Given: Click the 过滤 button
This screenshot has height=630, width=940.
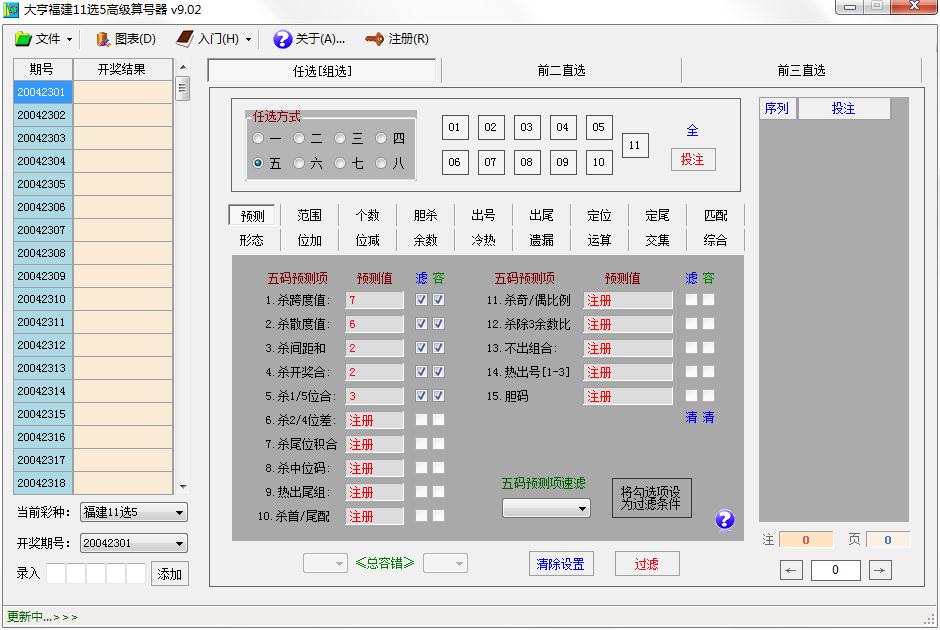Looking at the screenshot, I should pyautogui.click(x=647, y=564).
